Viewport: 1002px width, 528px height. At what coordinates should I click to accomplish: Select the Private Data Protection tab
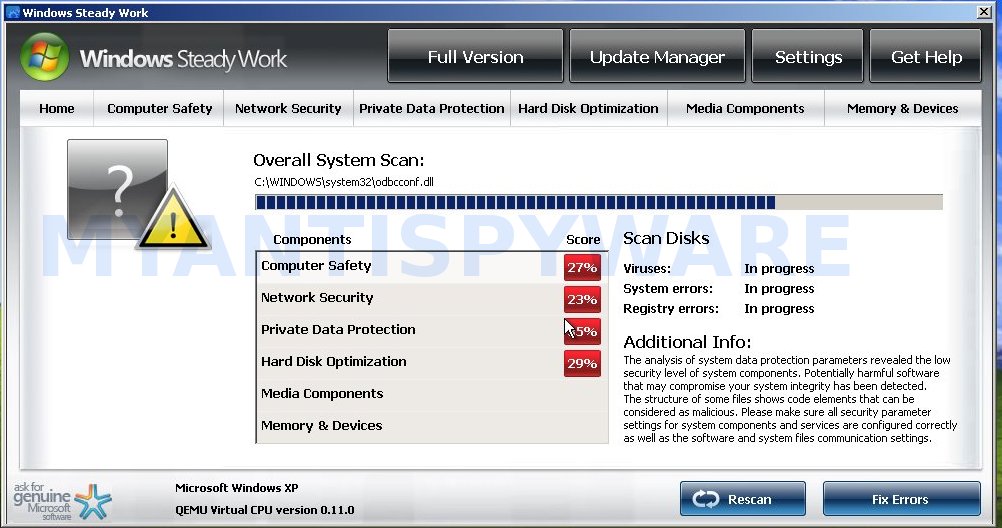point(431,109)
